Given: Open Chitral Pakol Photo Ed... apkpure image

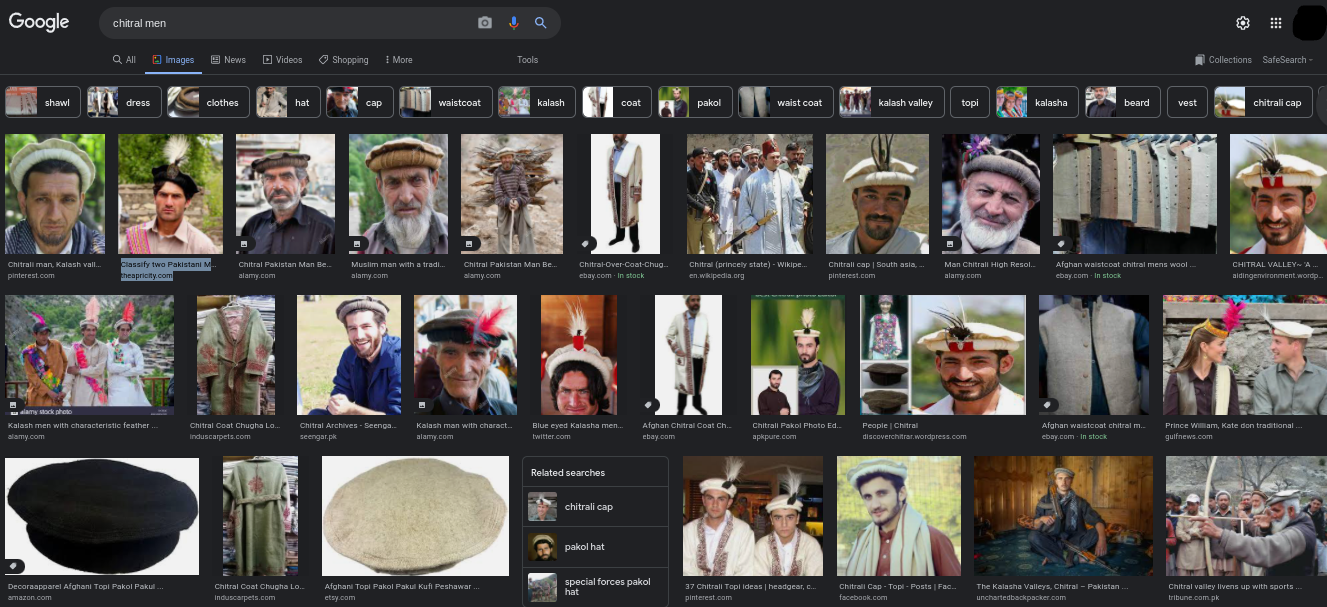Looking at the screenshot, I should coord(798,355).
